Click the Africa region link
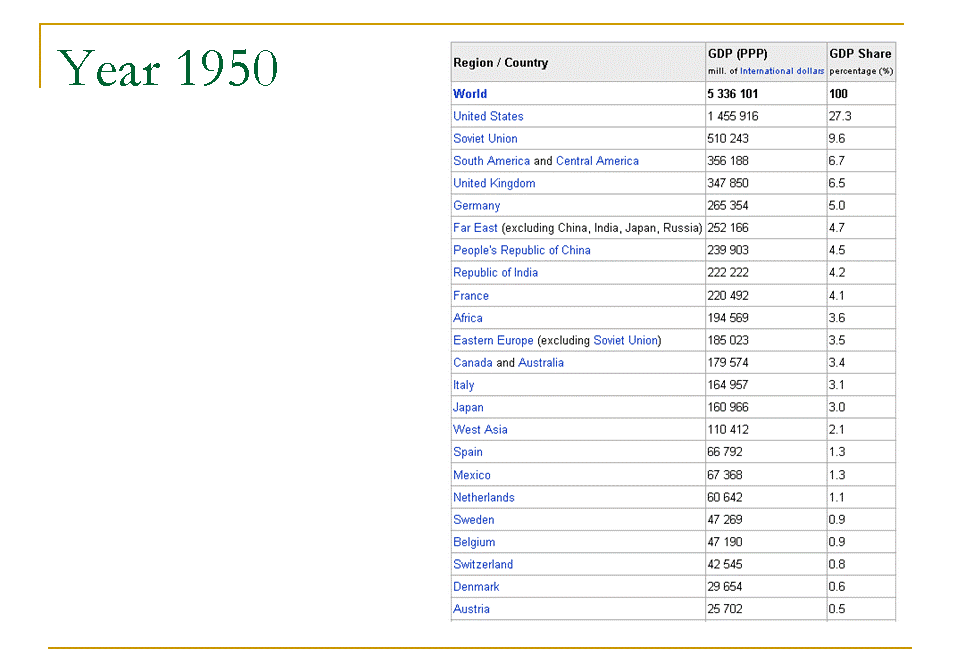The image size is (960, 661). pos(468,318)
